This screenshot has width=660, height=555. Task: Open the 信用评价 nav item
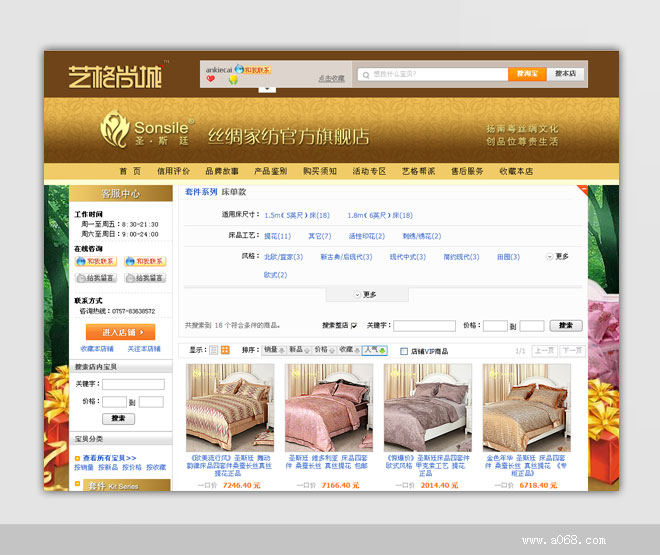[x=173, y=171]
